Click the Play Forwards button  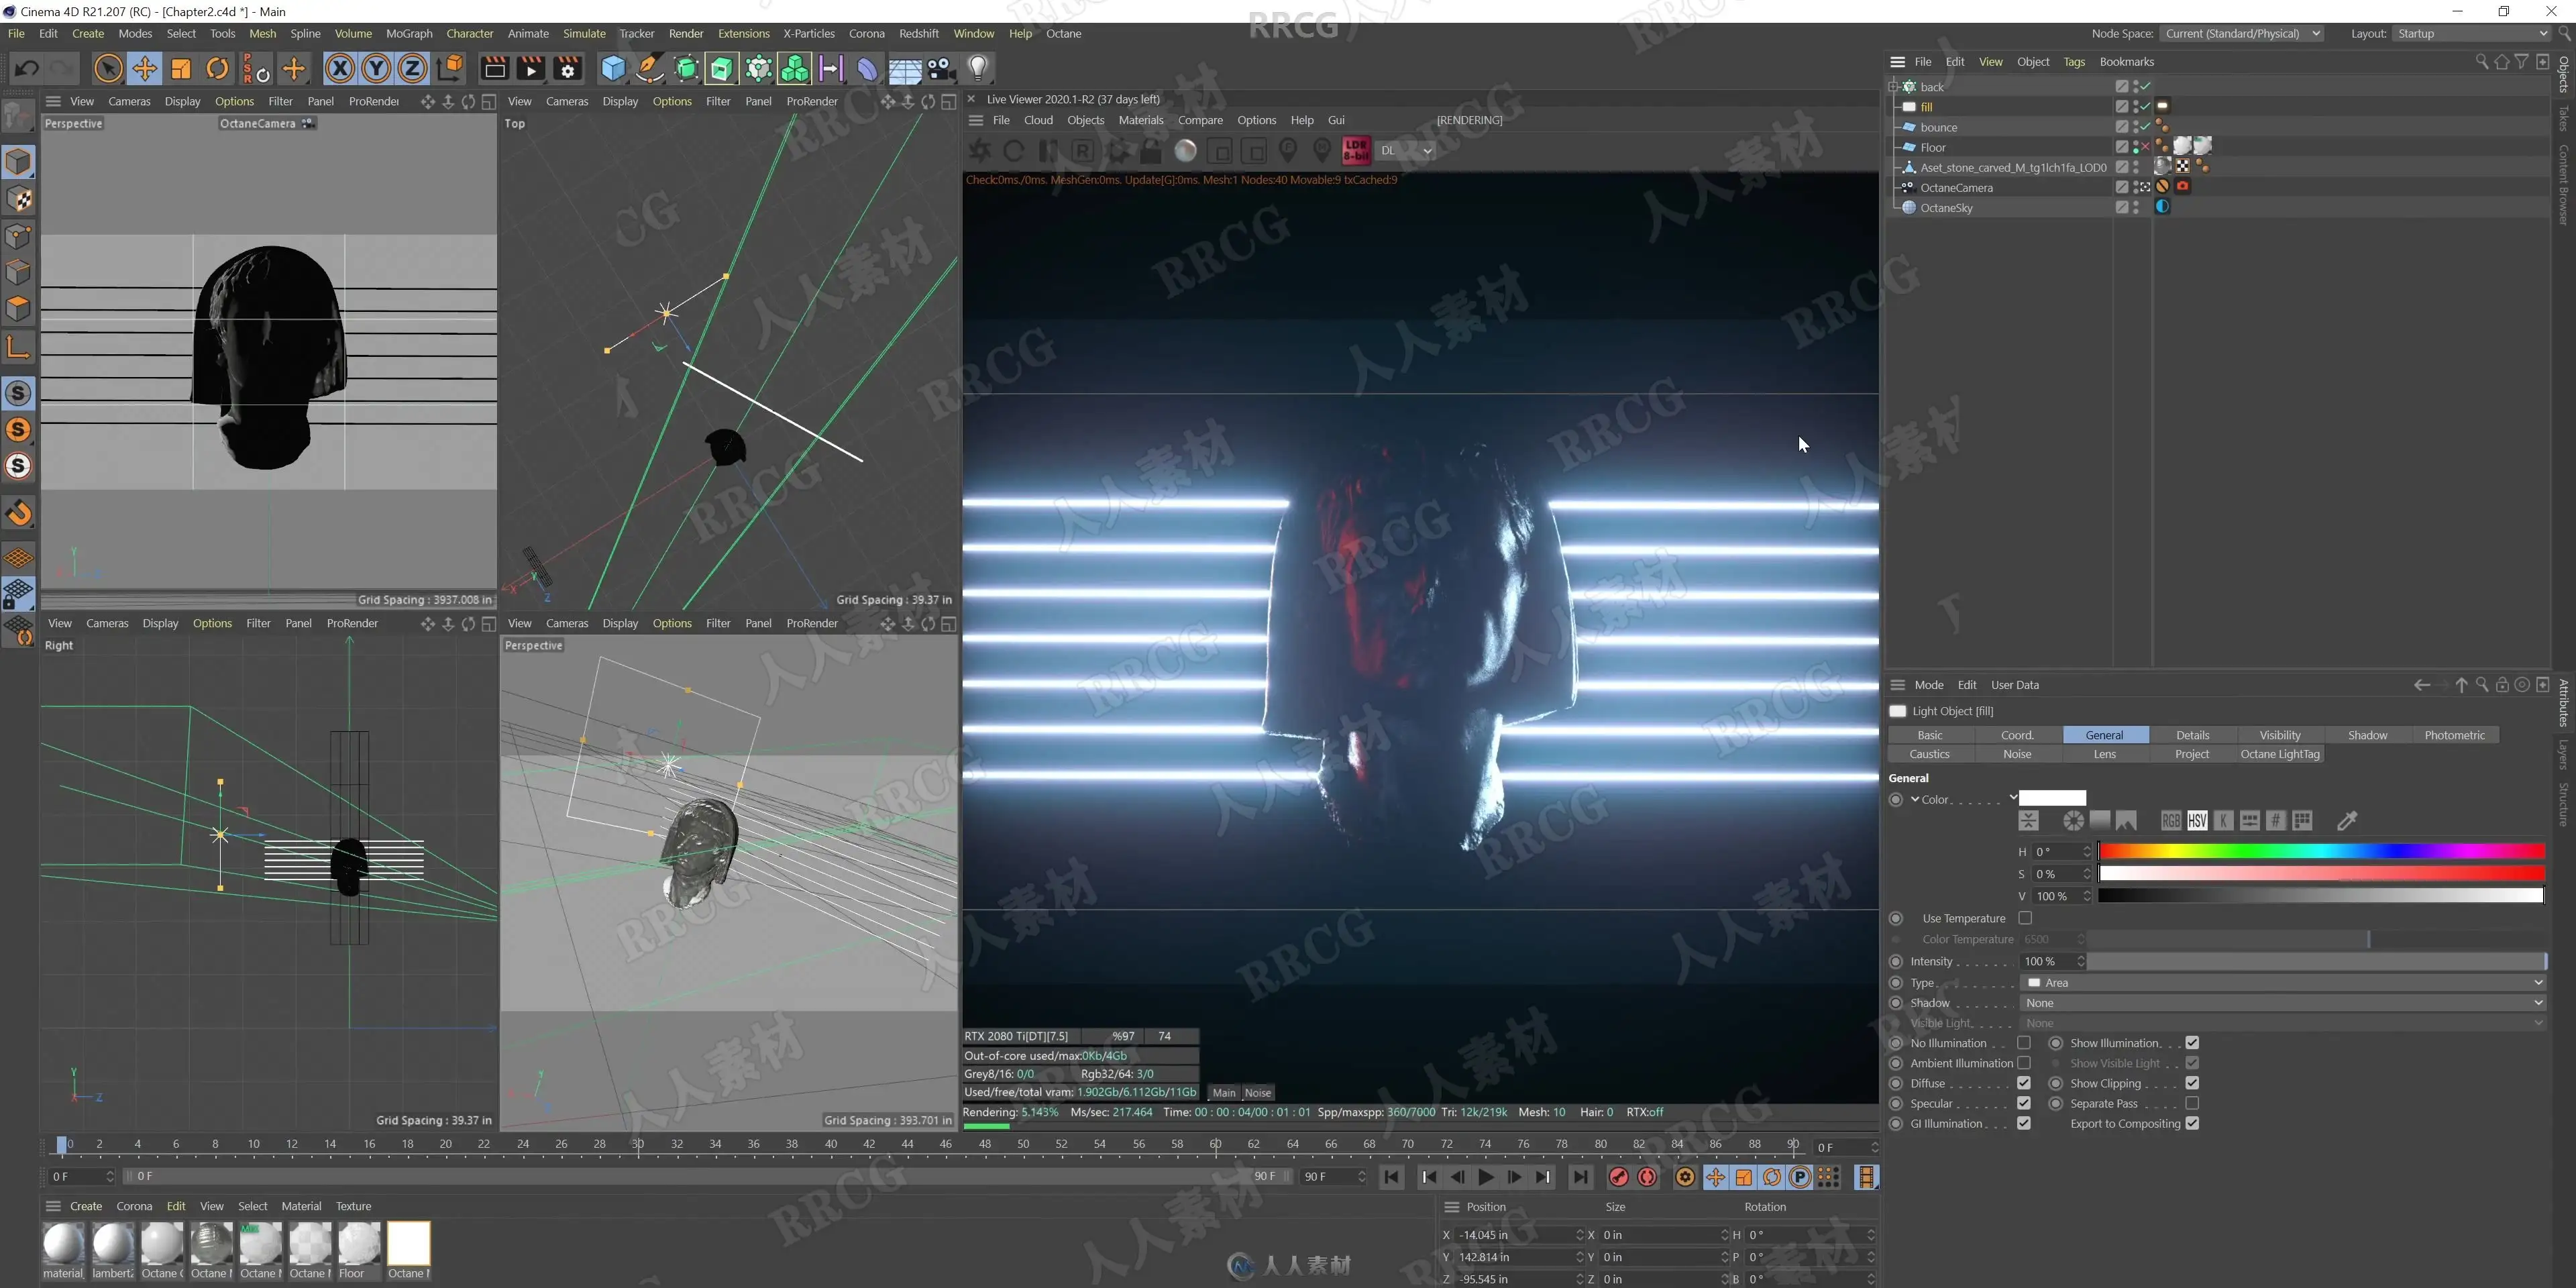(1485, 1177)
